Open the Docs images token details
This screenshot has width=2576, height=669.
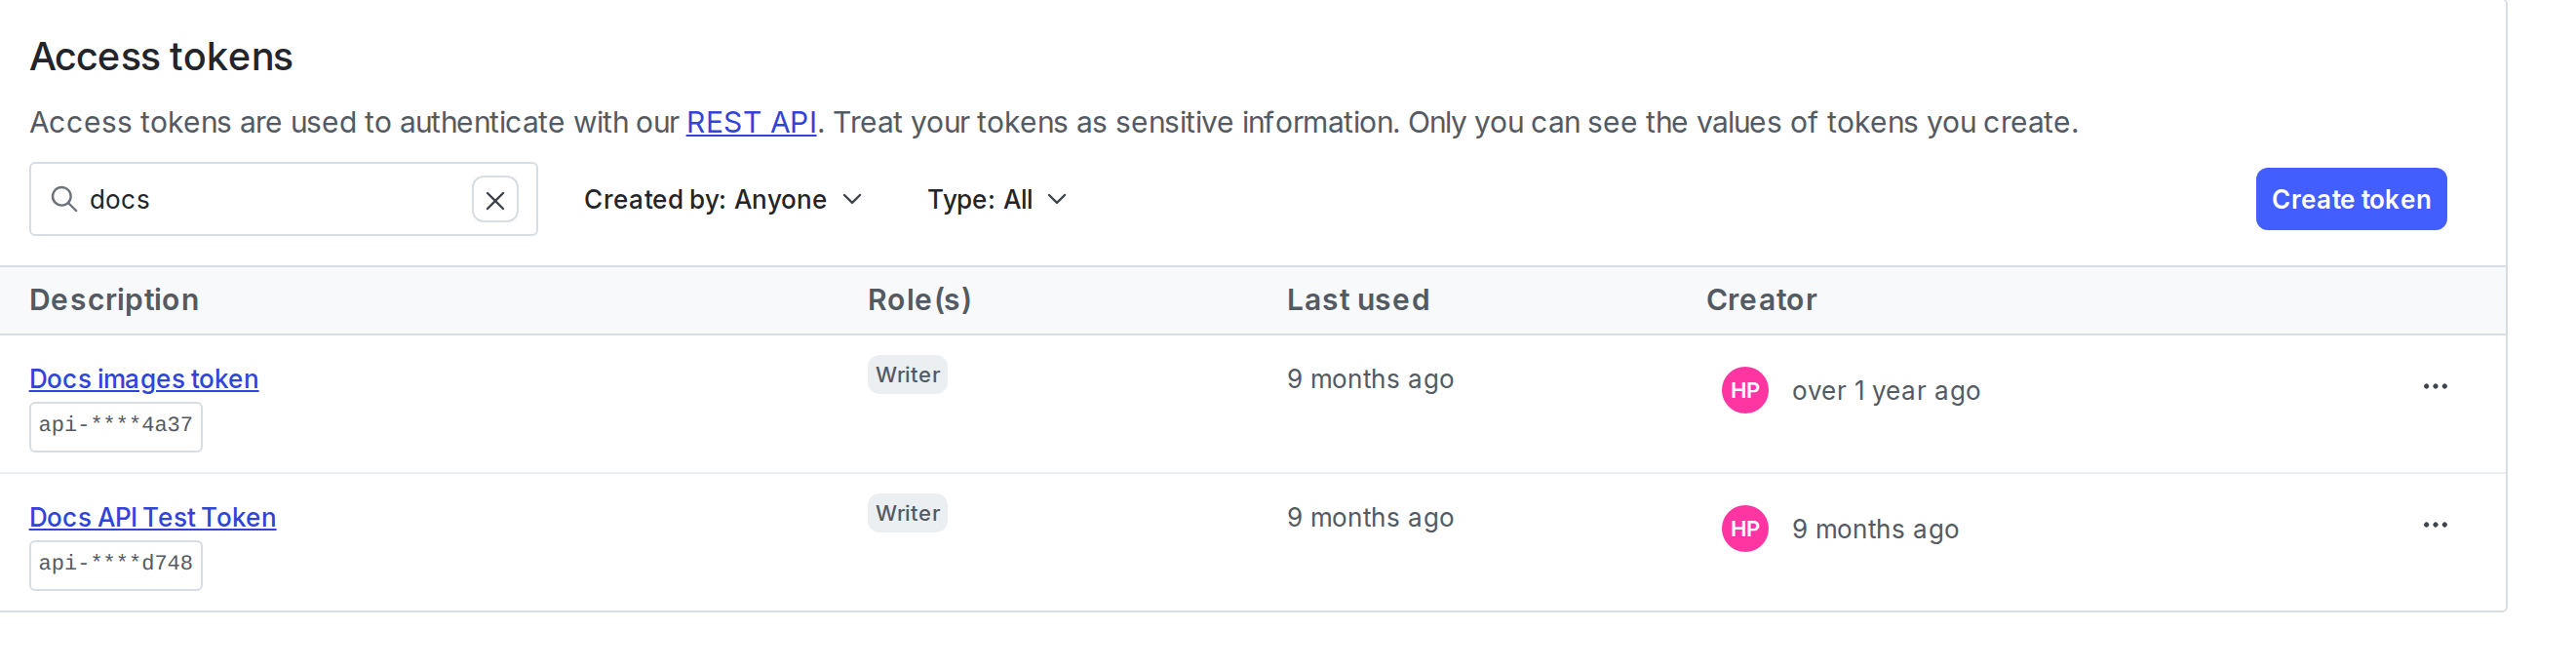pos(143,378)
